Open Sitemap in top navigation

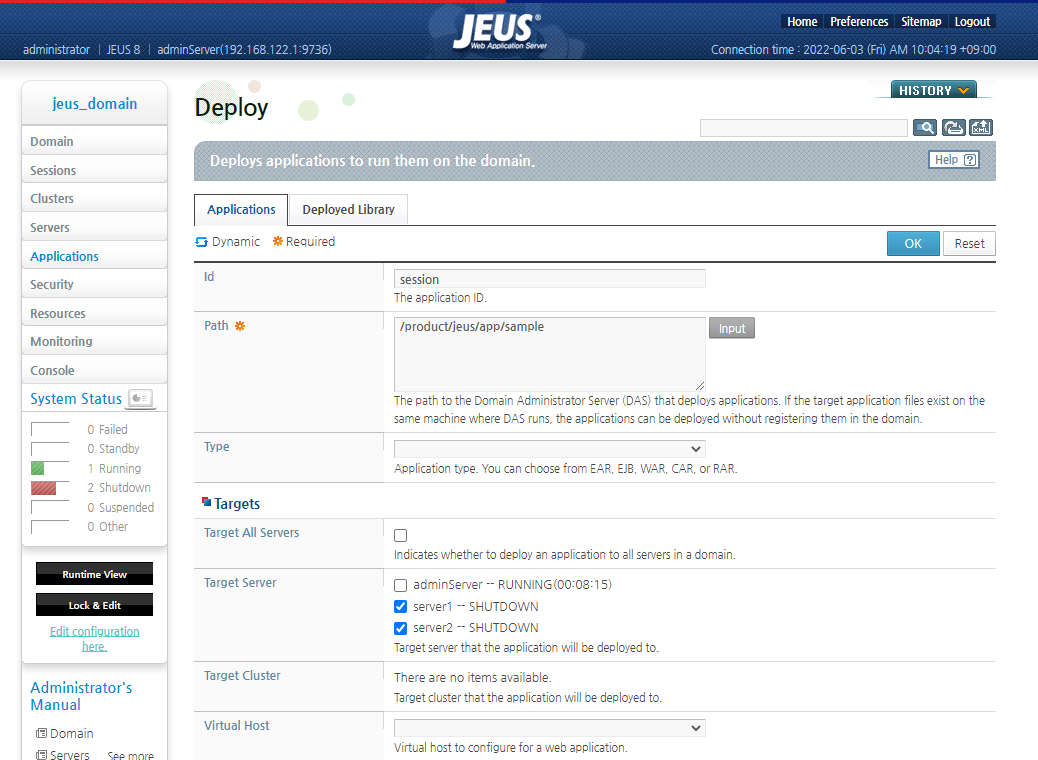pyautogui.click(x=921, y=22)
